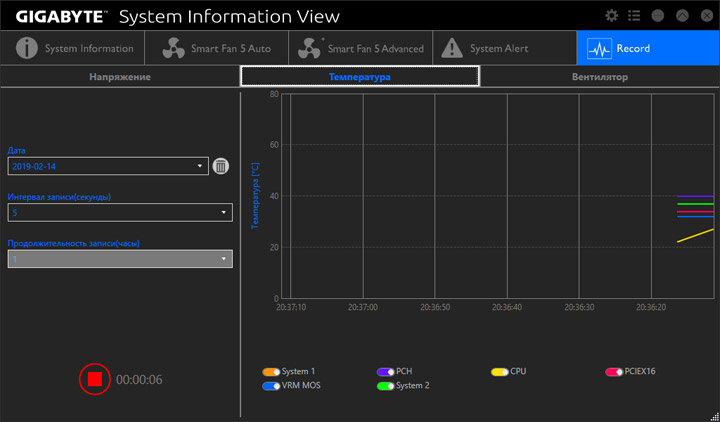720x422 pixels.
Task: Switch to System Alert tab
Action: tap(504, 48)
